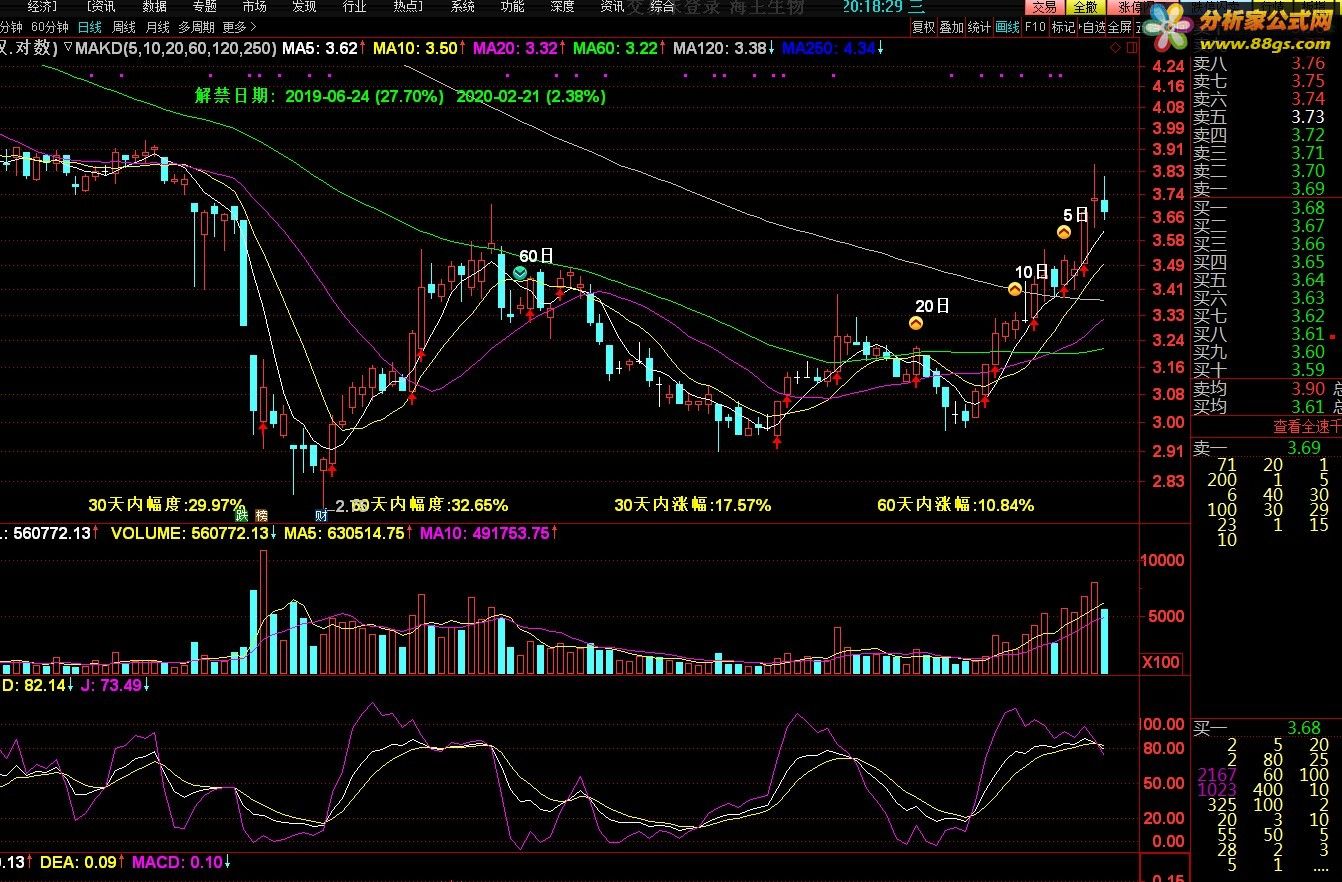Screen dimensions: 1342x882
Task: Click the X100 volume scale label
Action: 1161,662
